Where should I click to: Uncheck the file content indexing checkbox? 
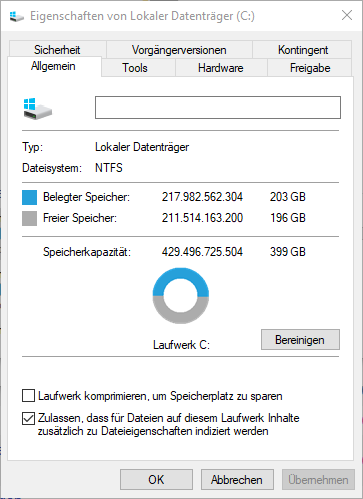[28, 418]
